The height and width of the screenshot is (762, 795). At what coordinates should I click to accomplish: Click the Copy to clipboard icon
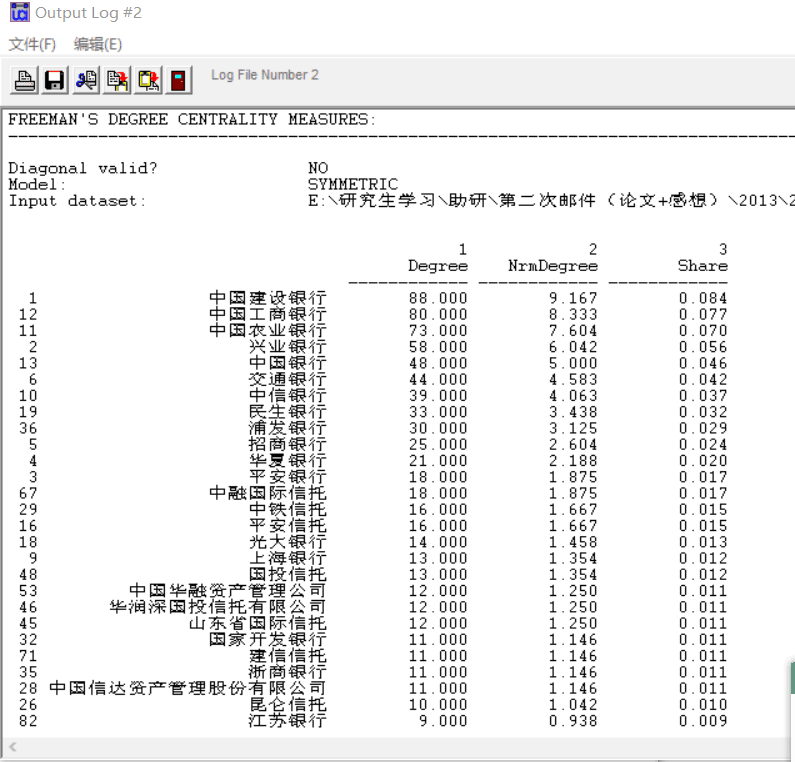click(x=117, y=80)
